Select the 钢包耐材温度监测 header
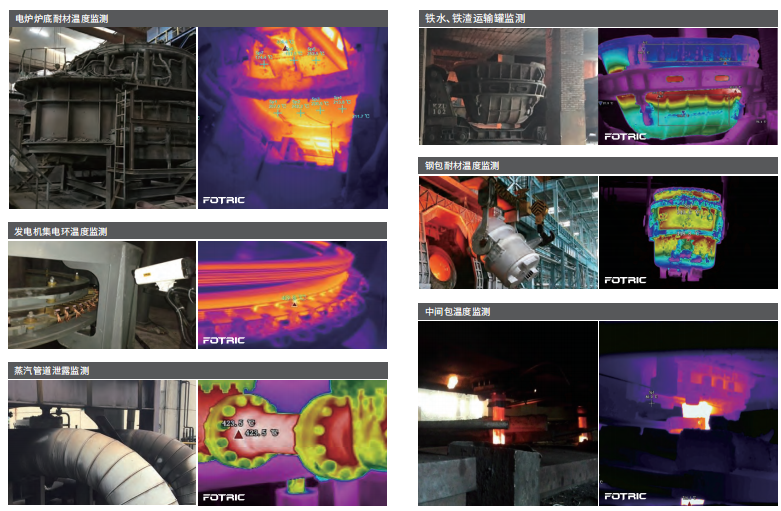This screenshot has width=781, height=511. click(x=462, y=165)
